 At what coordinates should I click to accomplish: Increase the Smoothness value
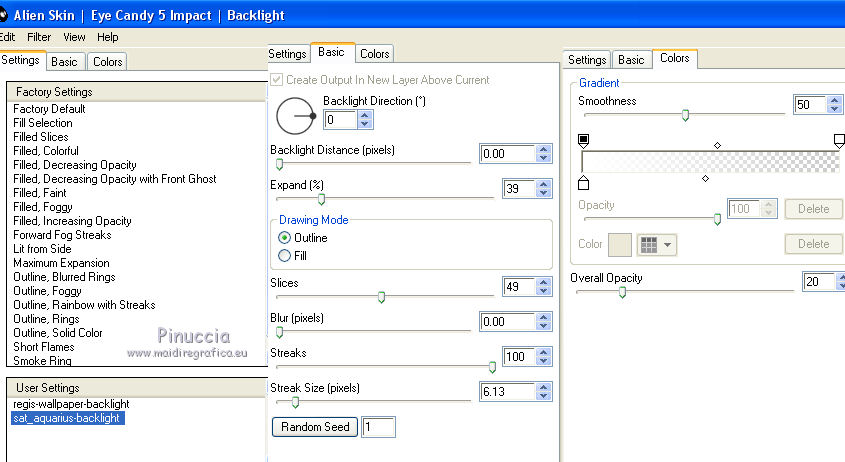point(835,100)
